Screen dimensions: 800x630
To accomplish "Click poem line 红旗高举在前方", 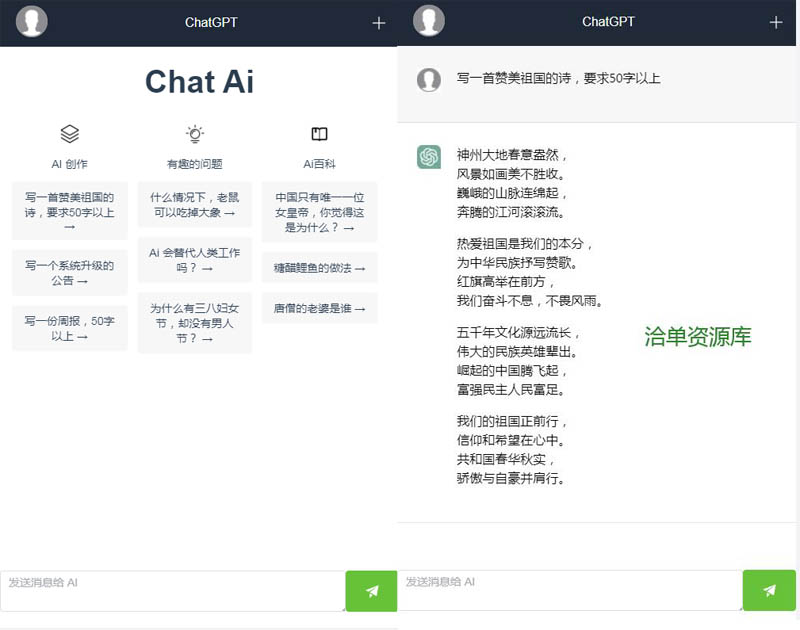I will 505,282.
